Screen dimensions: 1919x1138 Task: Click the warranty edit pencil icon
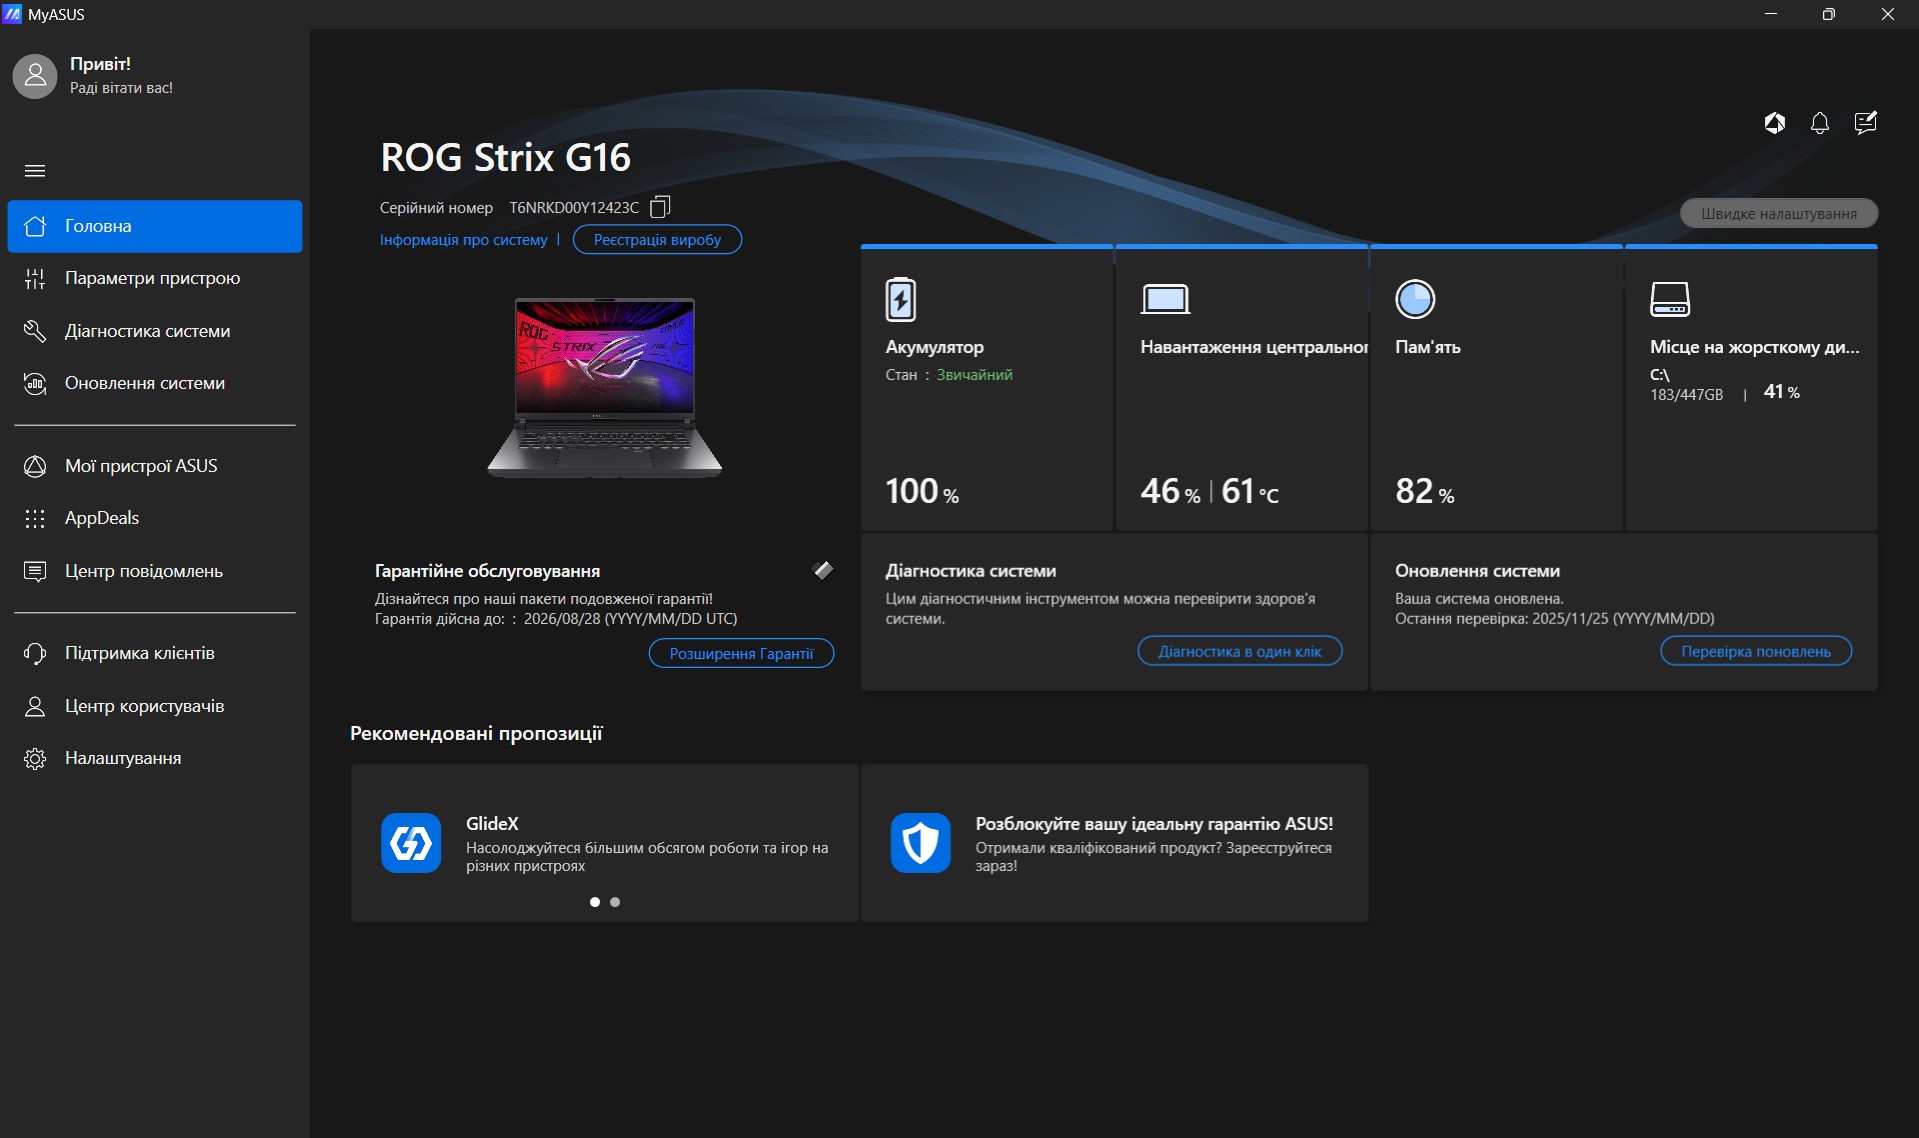(823, 570)
